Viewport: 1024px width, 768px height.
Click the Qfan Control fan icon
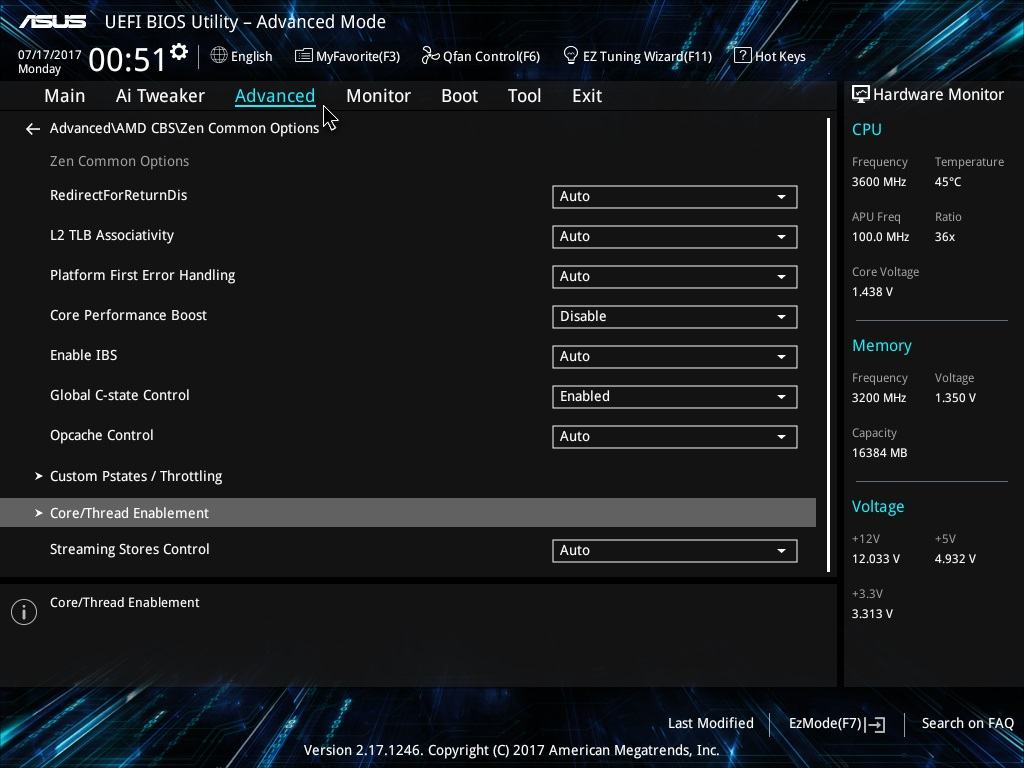point(430,56)
